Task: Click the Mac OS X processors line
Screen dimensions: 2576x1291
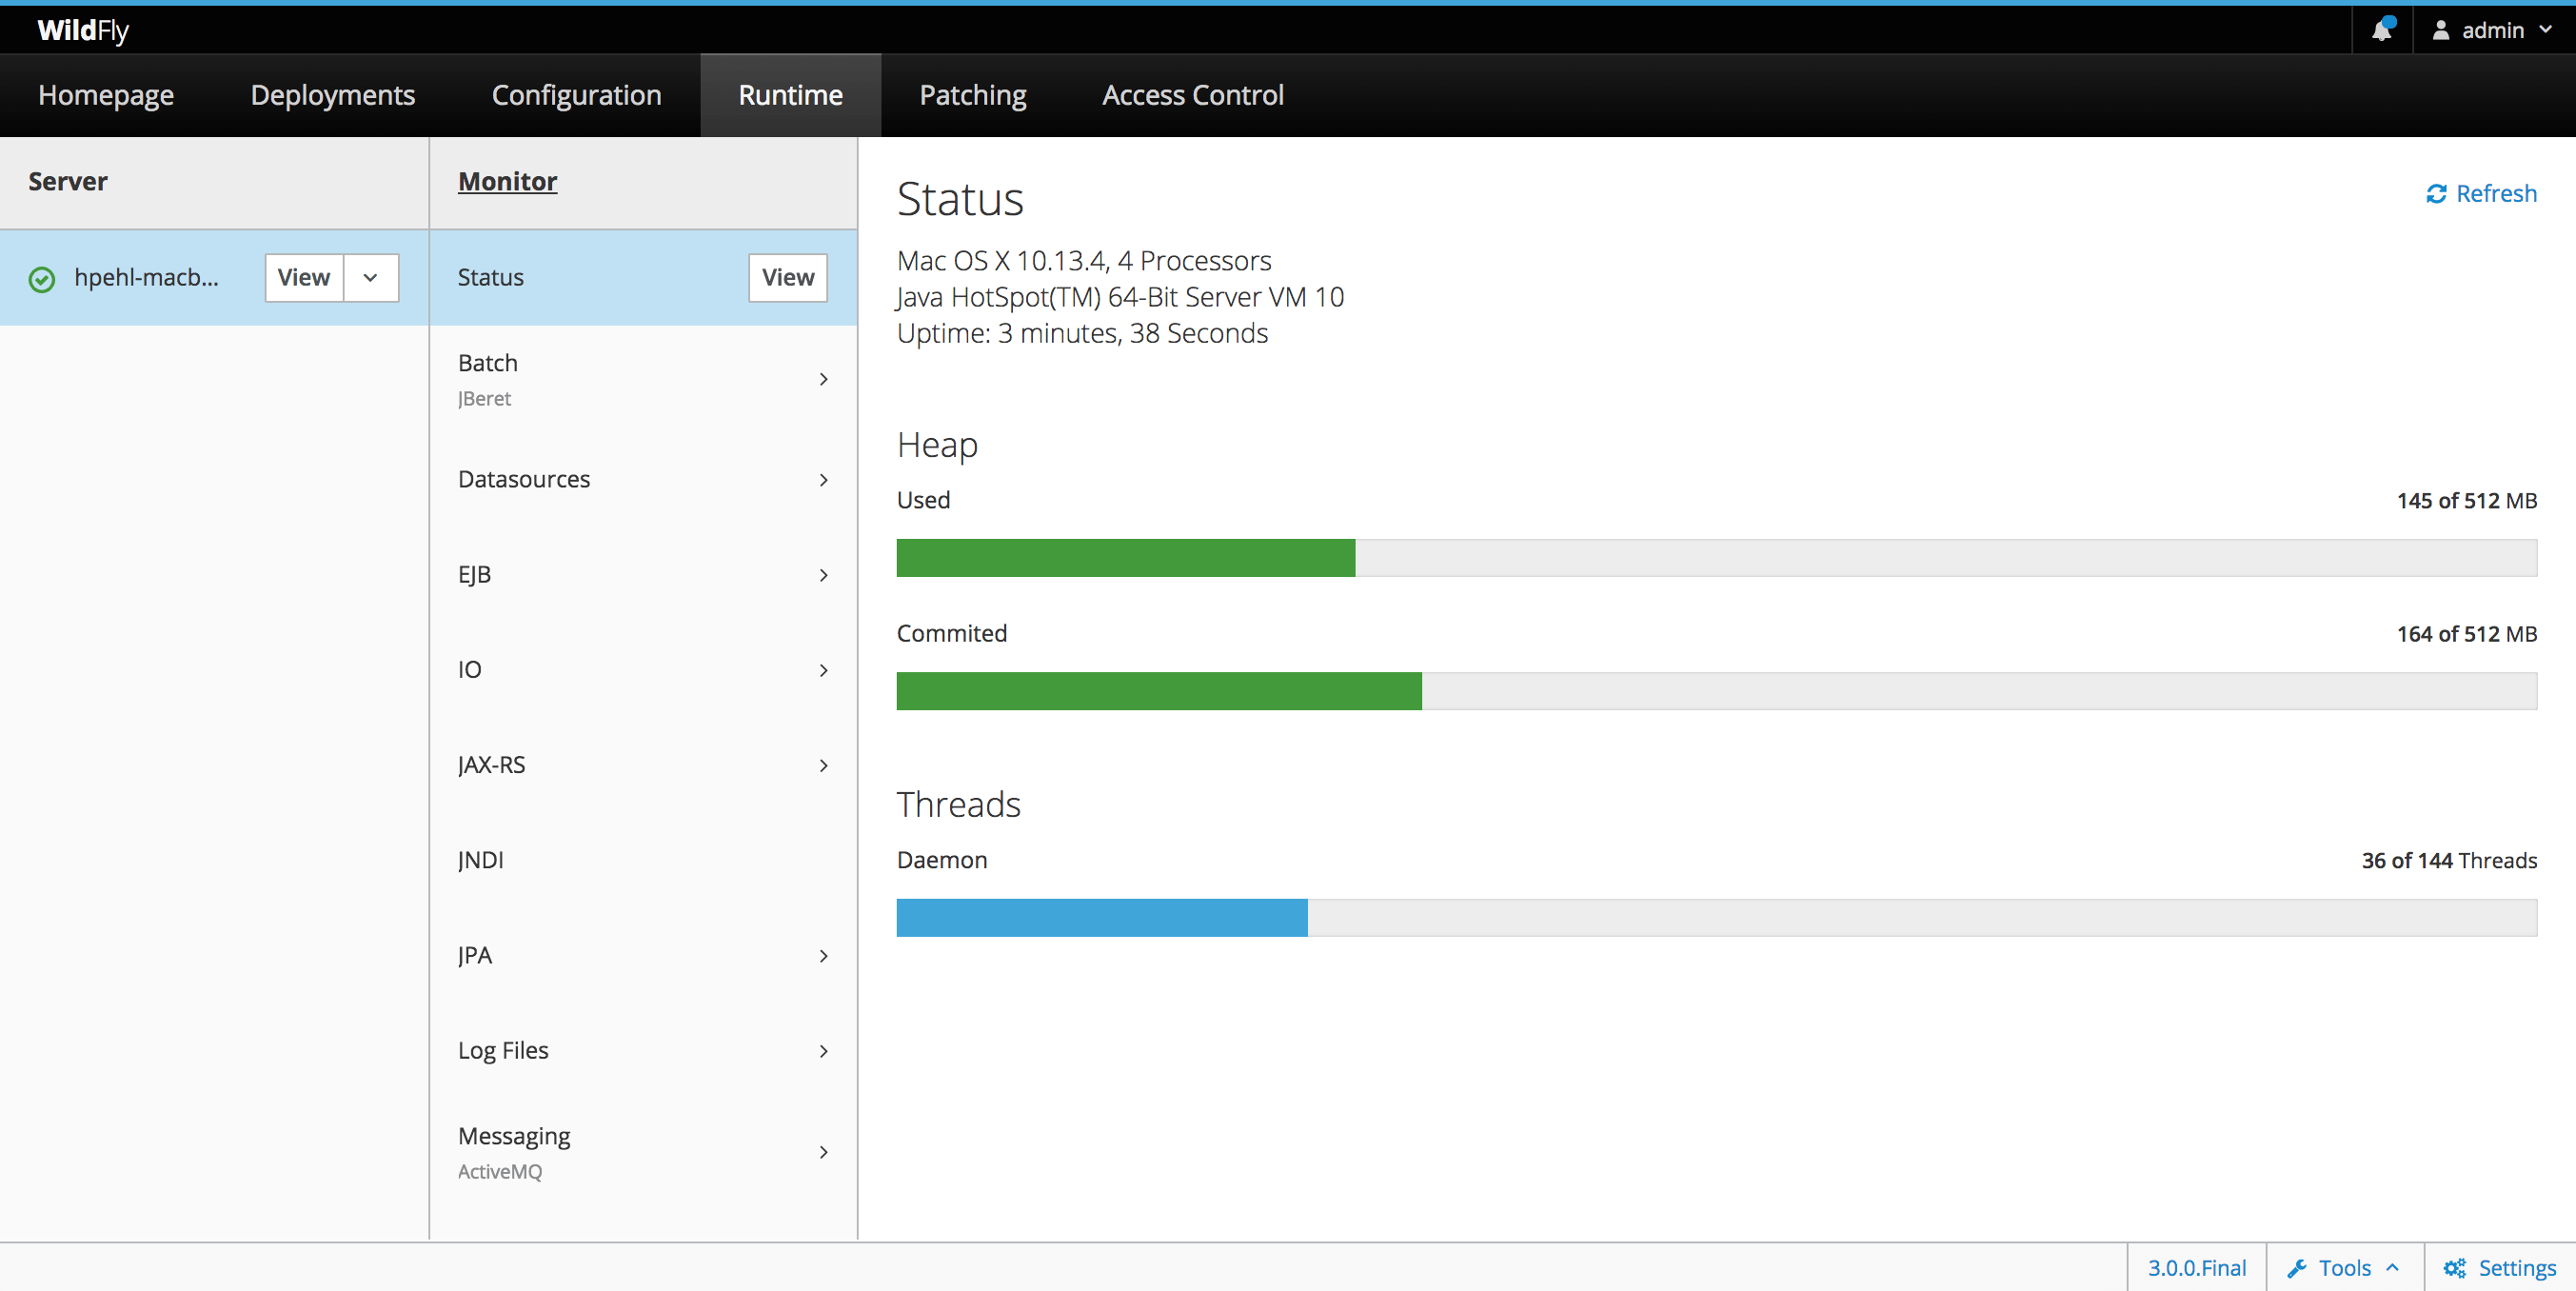Action: (1084, 260)
